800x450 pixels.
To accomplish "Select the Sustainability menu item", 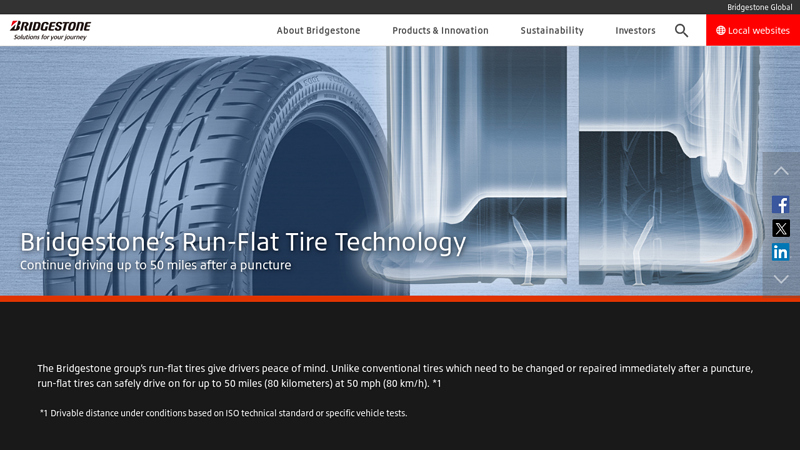I will pyautogui.click(x=552, y=31).
